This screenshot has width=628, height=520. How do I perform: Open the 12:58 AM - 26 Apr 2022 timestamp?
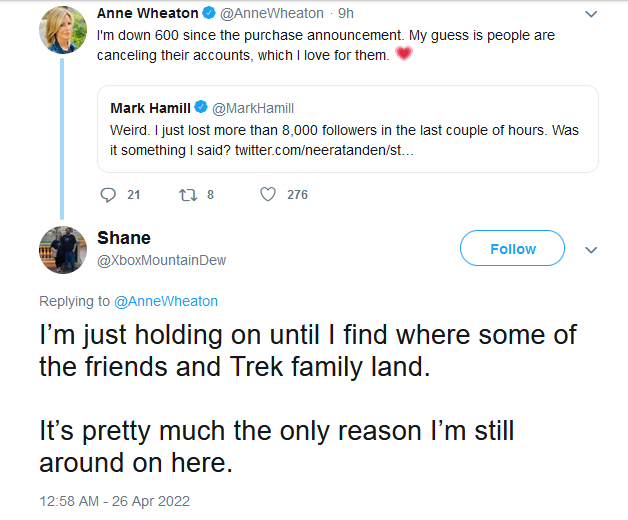point(114,500)
